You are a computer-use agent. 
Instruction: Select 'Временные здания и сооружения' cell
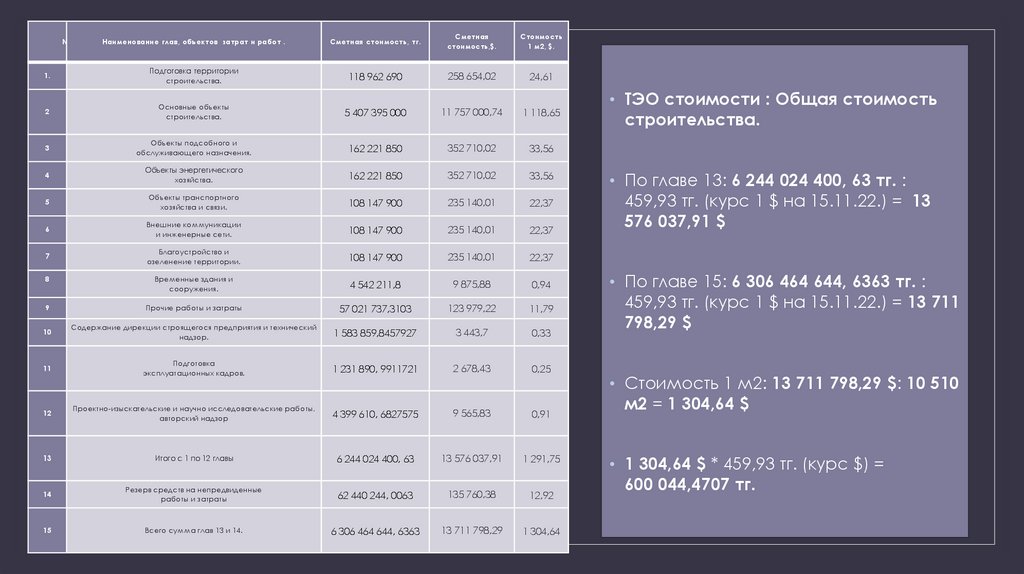click(193, 284)
